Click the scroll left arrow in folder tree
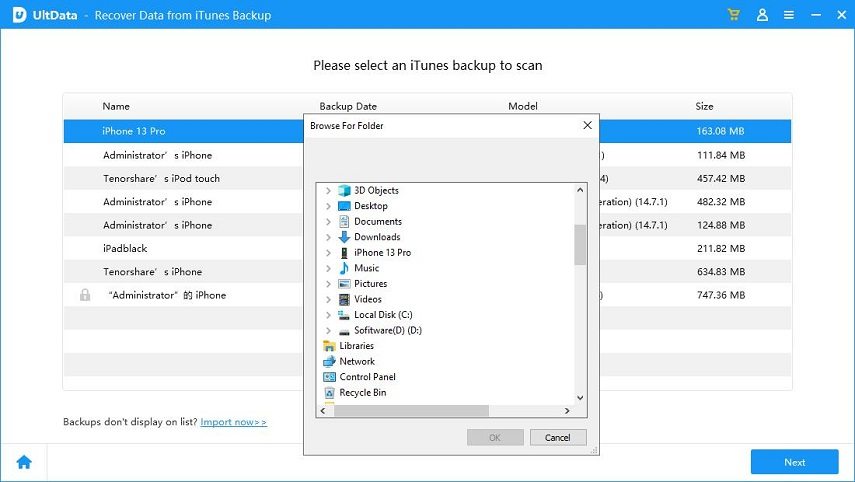855x482 pixels. click(x=323, y=411)
